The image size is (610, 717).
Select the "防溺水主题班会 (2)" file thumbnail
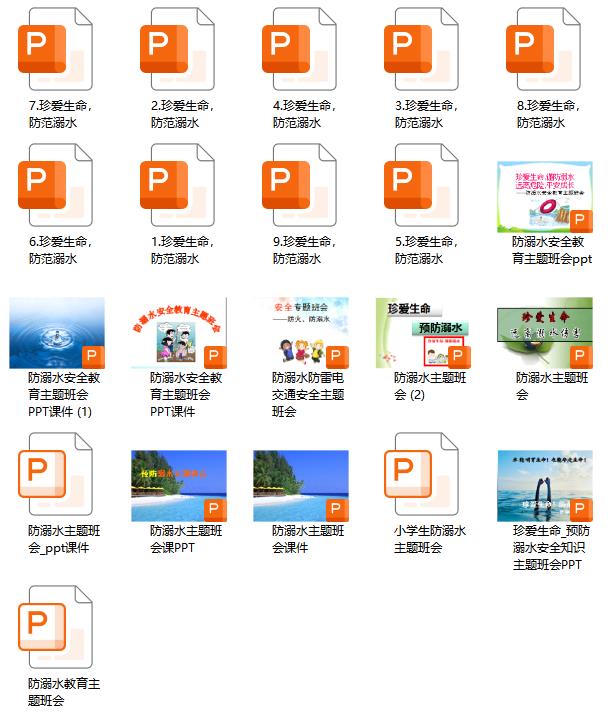click(422, 333)
